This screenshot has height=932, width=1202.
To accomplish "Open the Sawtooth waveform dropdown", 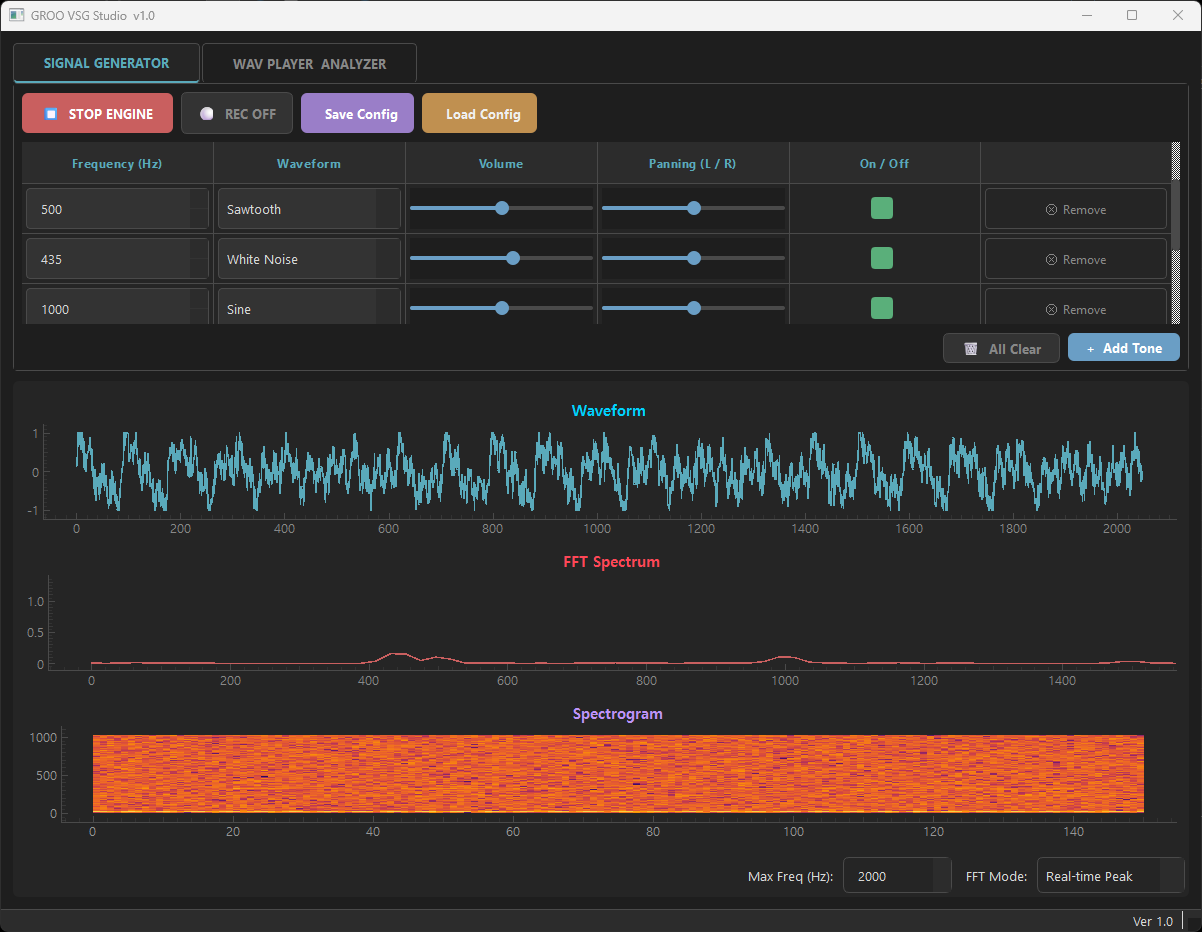I will pyautogui.click(x=308, y=209).
